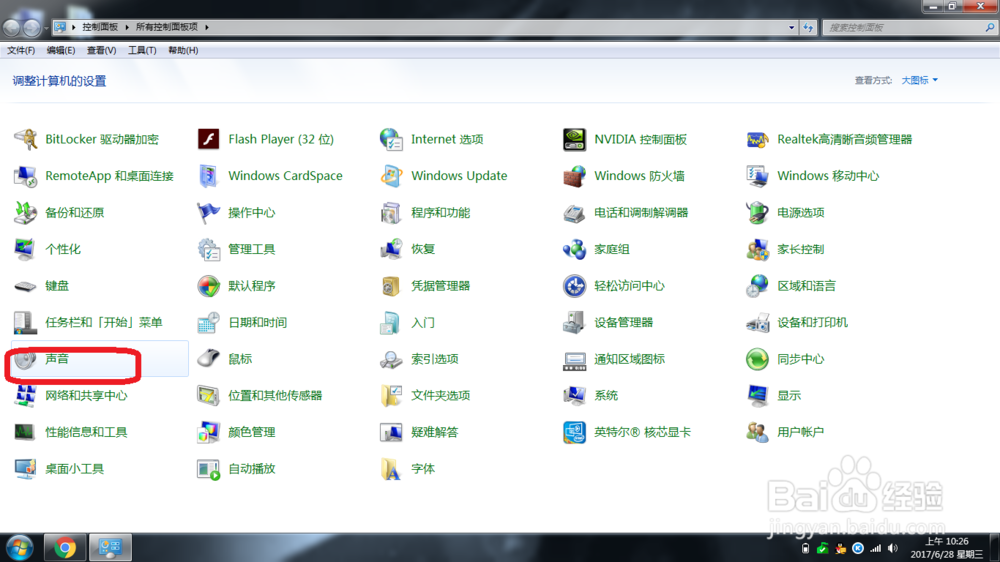Open 默认程序 icon
The image size is (1000, 562).
(209, 286)
